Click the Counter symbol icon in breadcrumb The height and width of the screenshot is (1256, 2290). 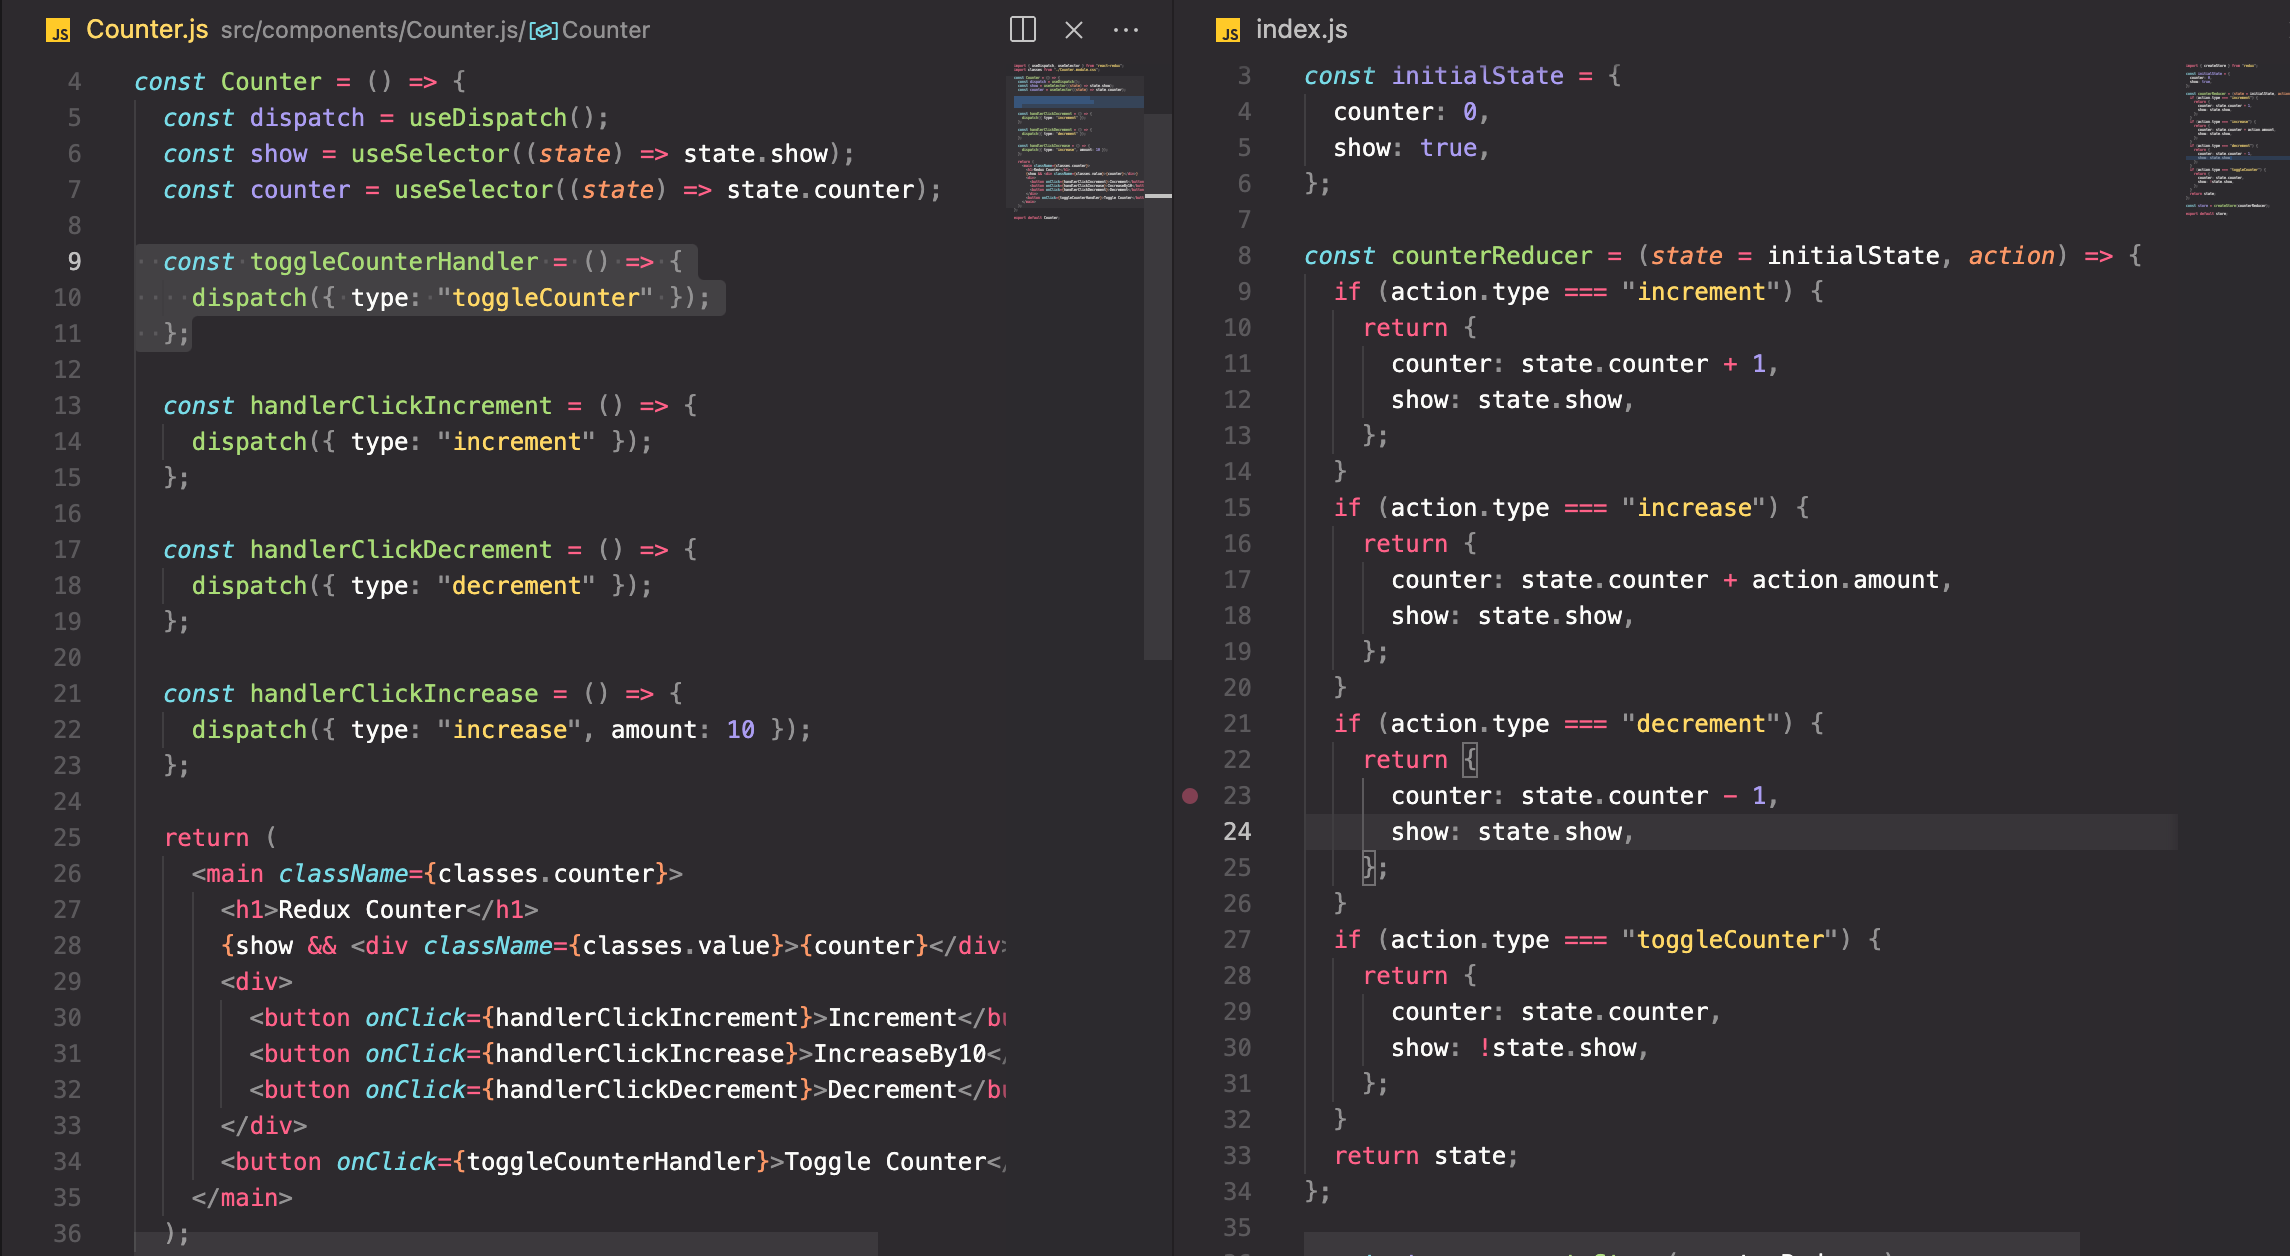coord(543,31)
